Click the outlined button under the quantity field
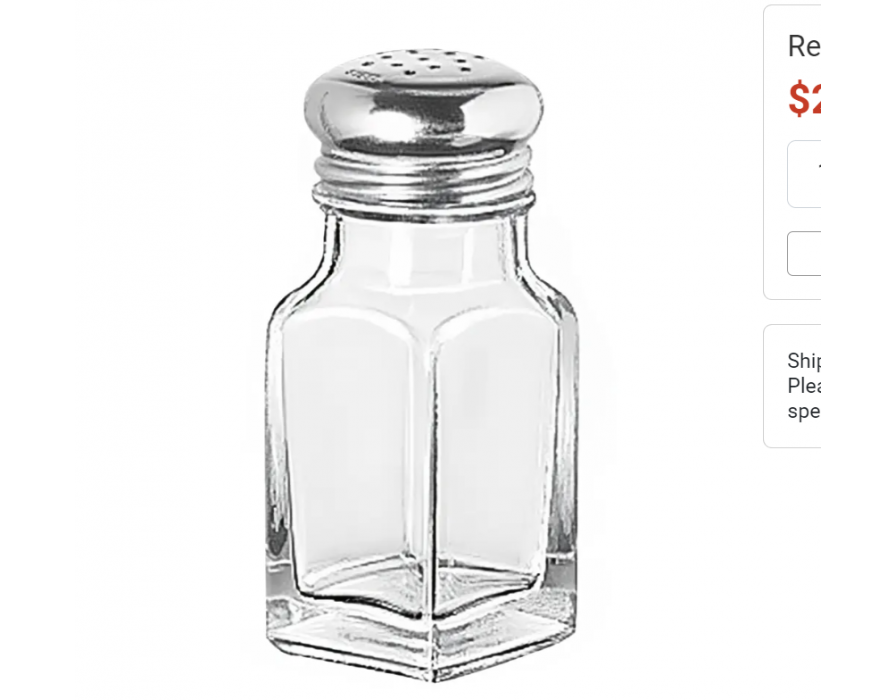Screen dimensions: 896x700 [x=804, y=254]
